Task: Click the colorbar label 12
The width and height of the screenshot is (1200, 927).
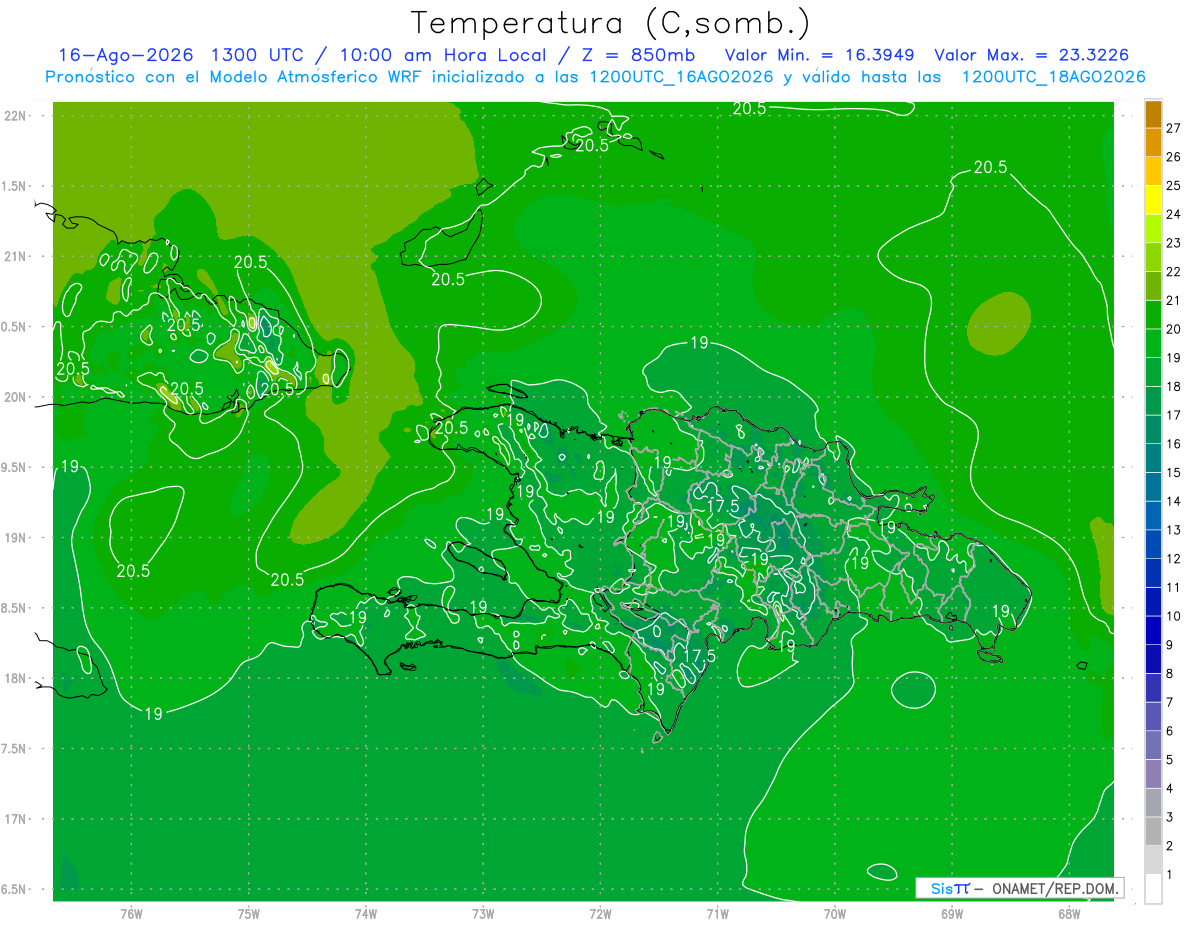Action: [x=1174, y=559]
